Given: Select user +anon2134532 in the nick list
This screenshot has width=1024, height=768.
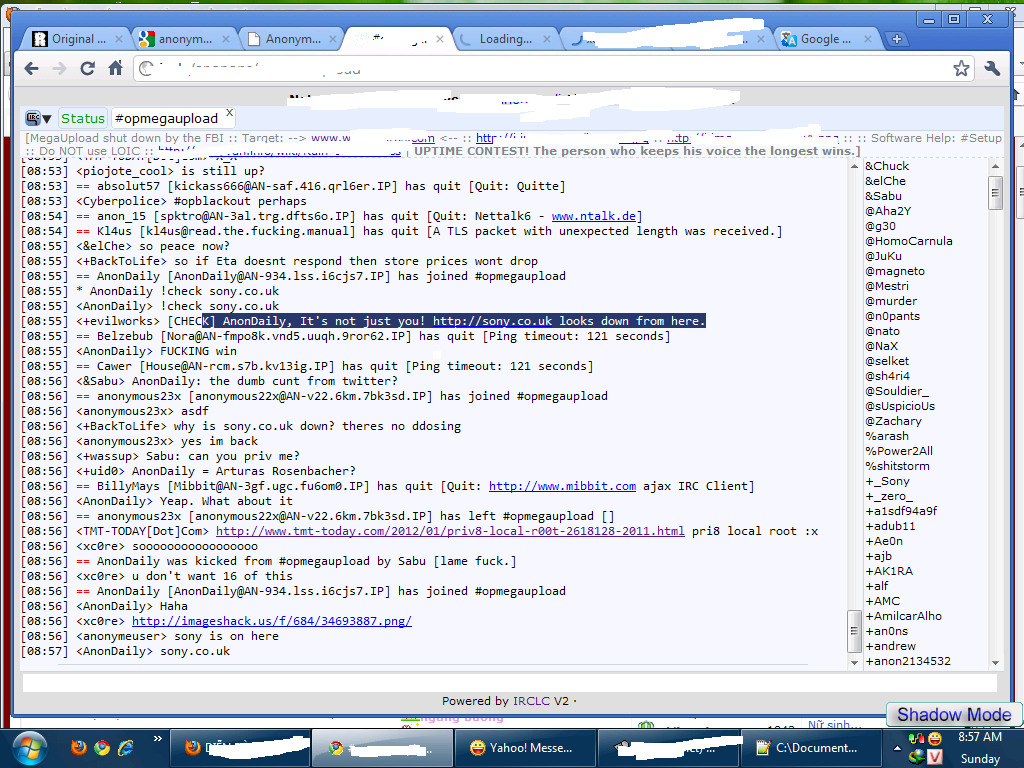Looking at the screenshot, I should pyautogui.click(x=908, y=661).
